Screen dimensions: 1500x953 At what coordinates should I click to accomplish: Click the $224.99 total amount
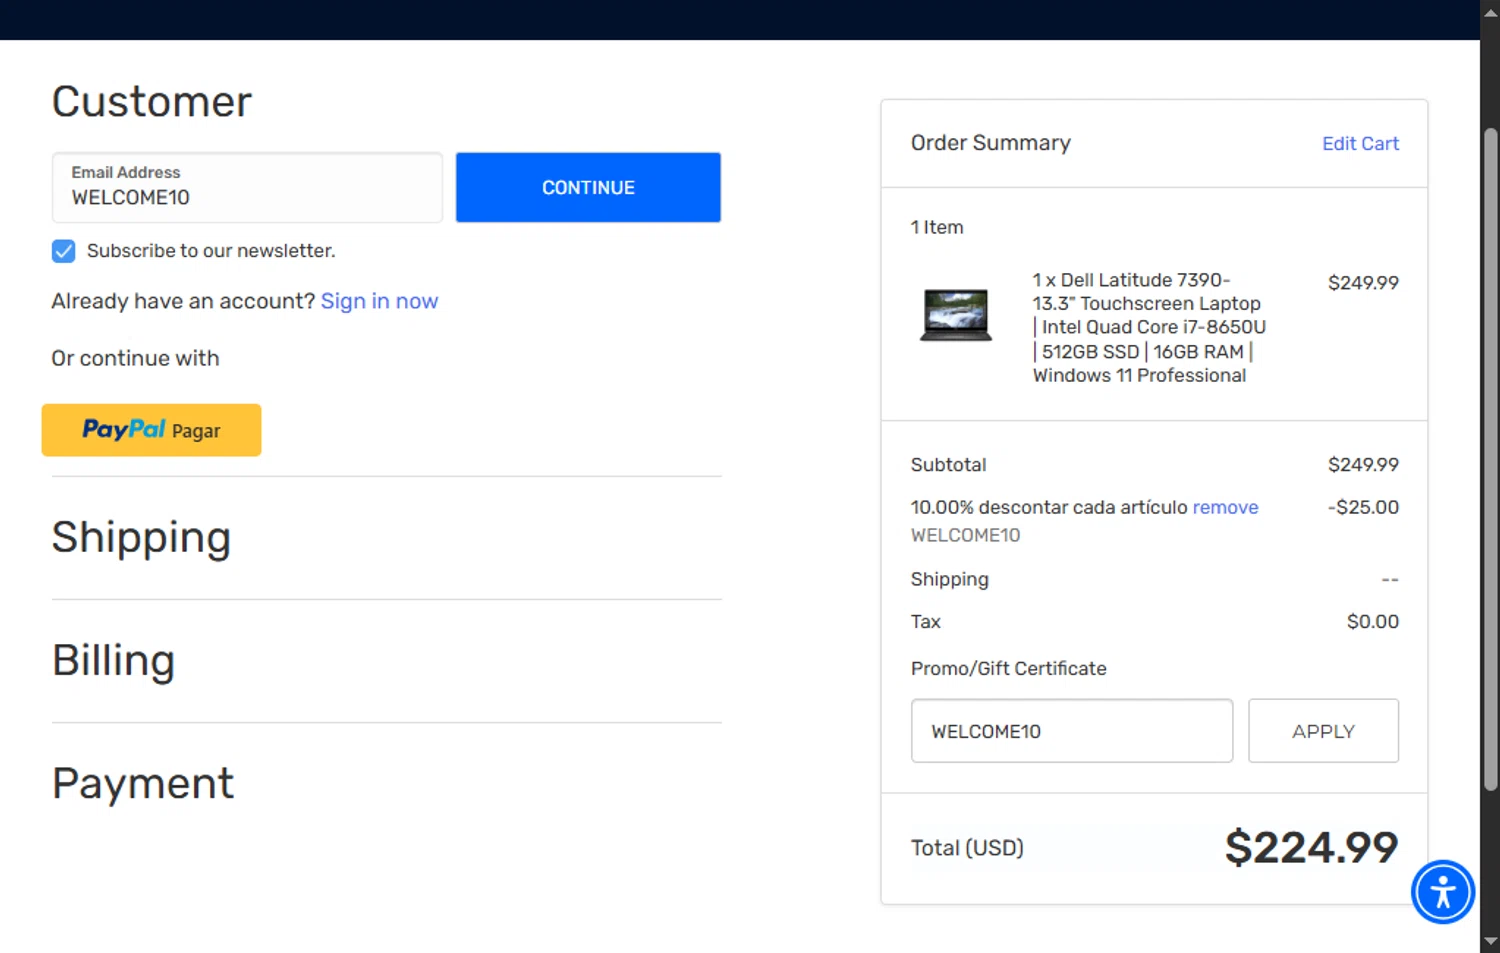pyautogui.click(x=1312, y=848)
